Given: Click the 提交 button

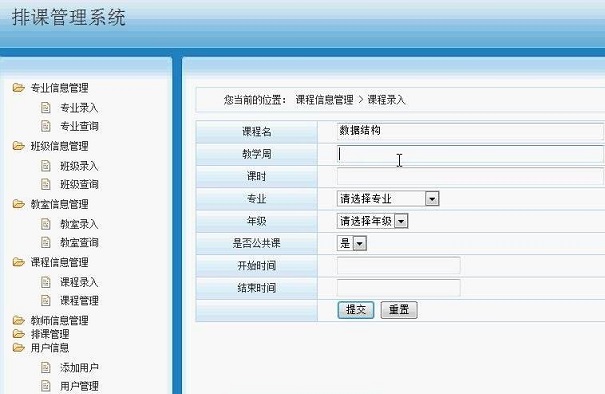Looking at the screenshot, I should click(356, 310).
